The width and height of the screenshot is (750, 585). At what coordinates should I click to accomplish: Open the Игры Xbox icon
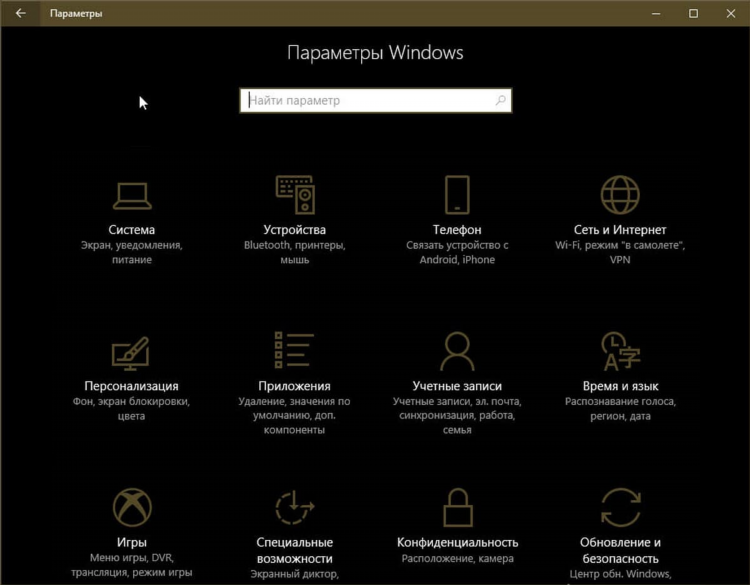(x=132, y=507)
